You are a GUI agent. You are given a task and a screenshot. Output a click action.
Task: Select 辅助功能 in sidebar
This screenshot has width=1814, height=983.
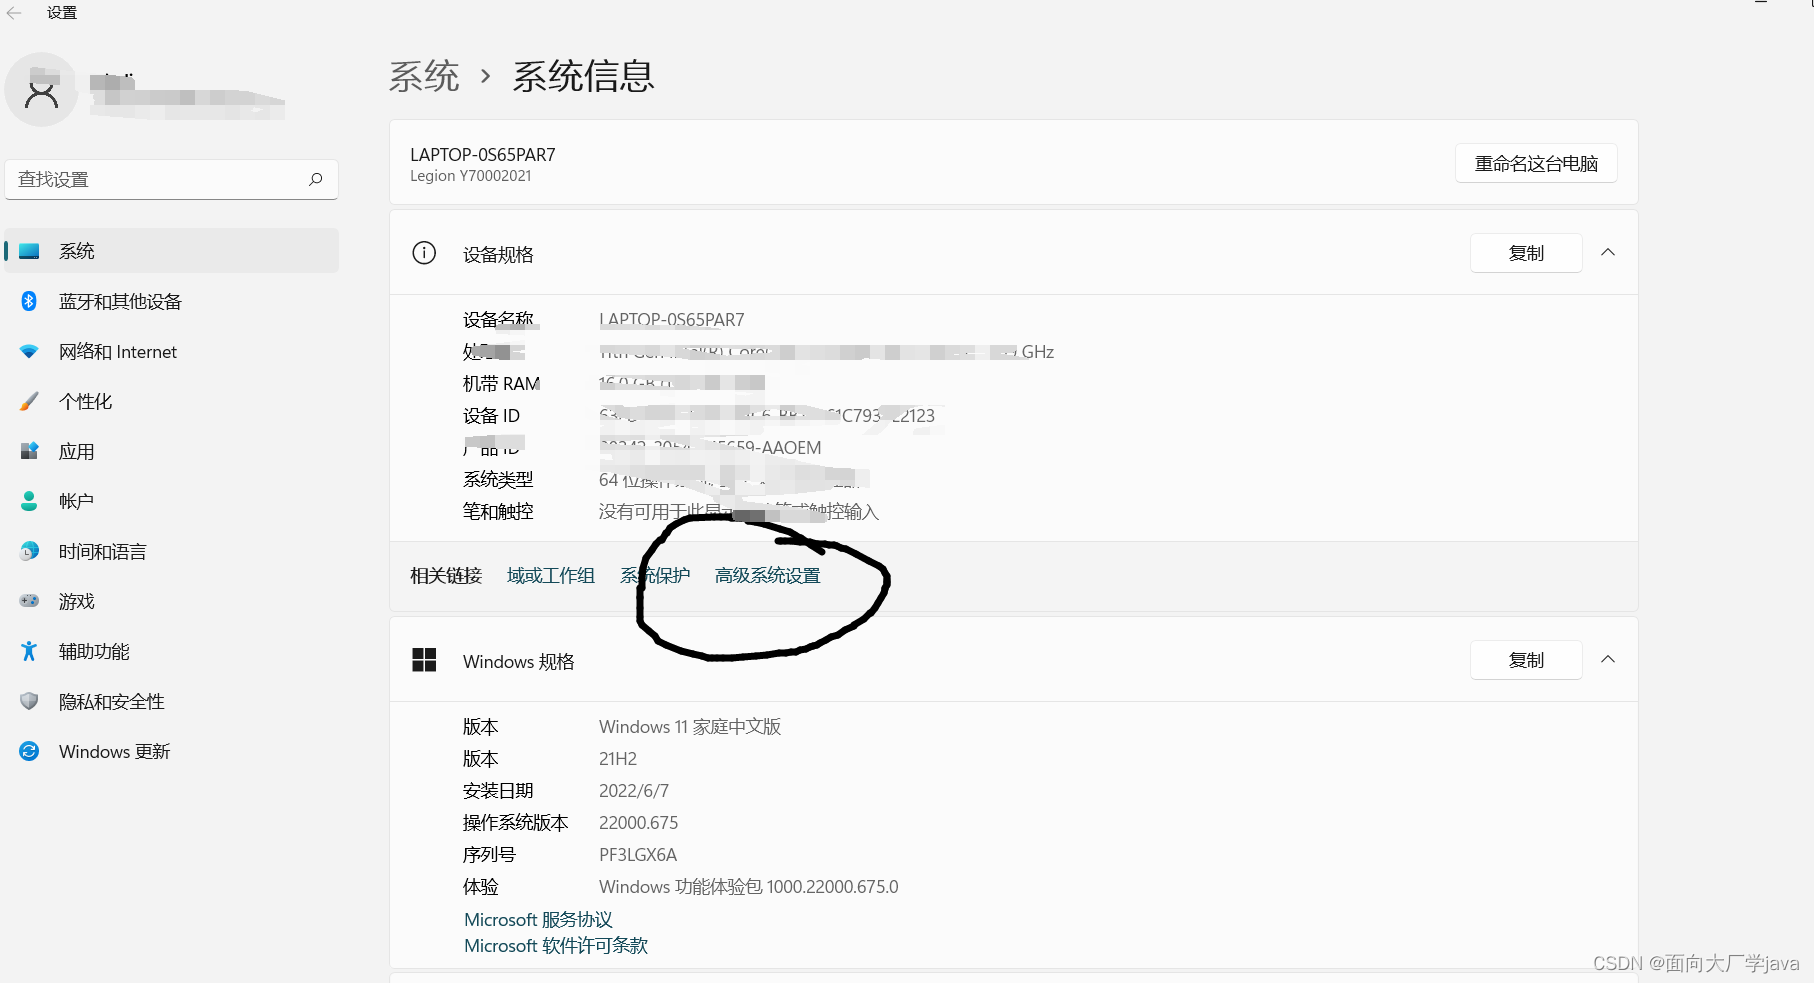(x=172, y=651)
